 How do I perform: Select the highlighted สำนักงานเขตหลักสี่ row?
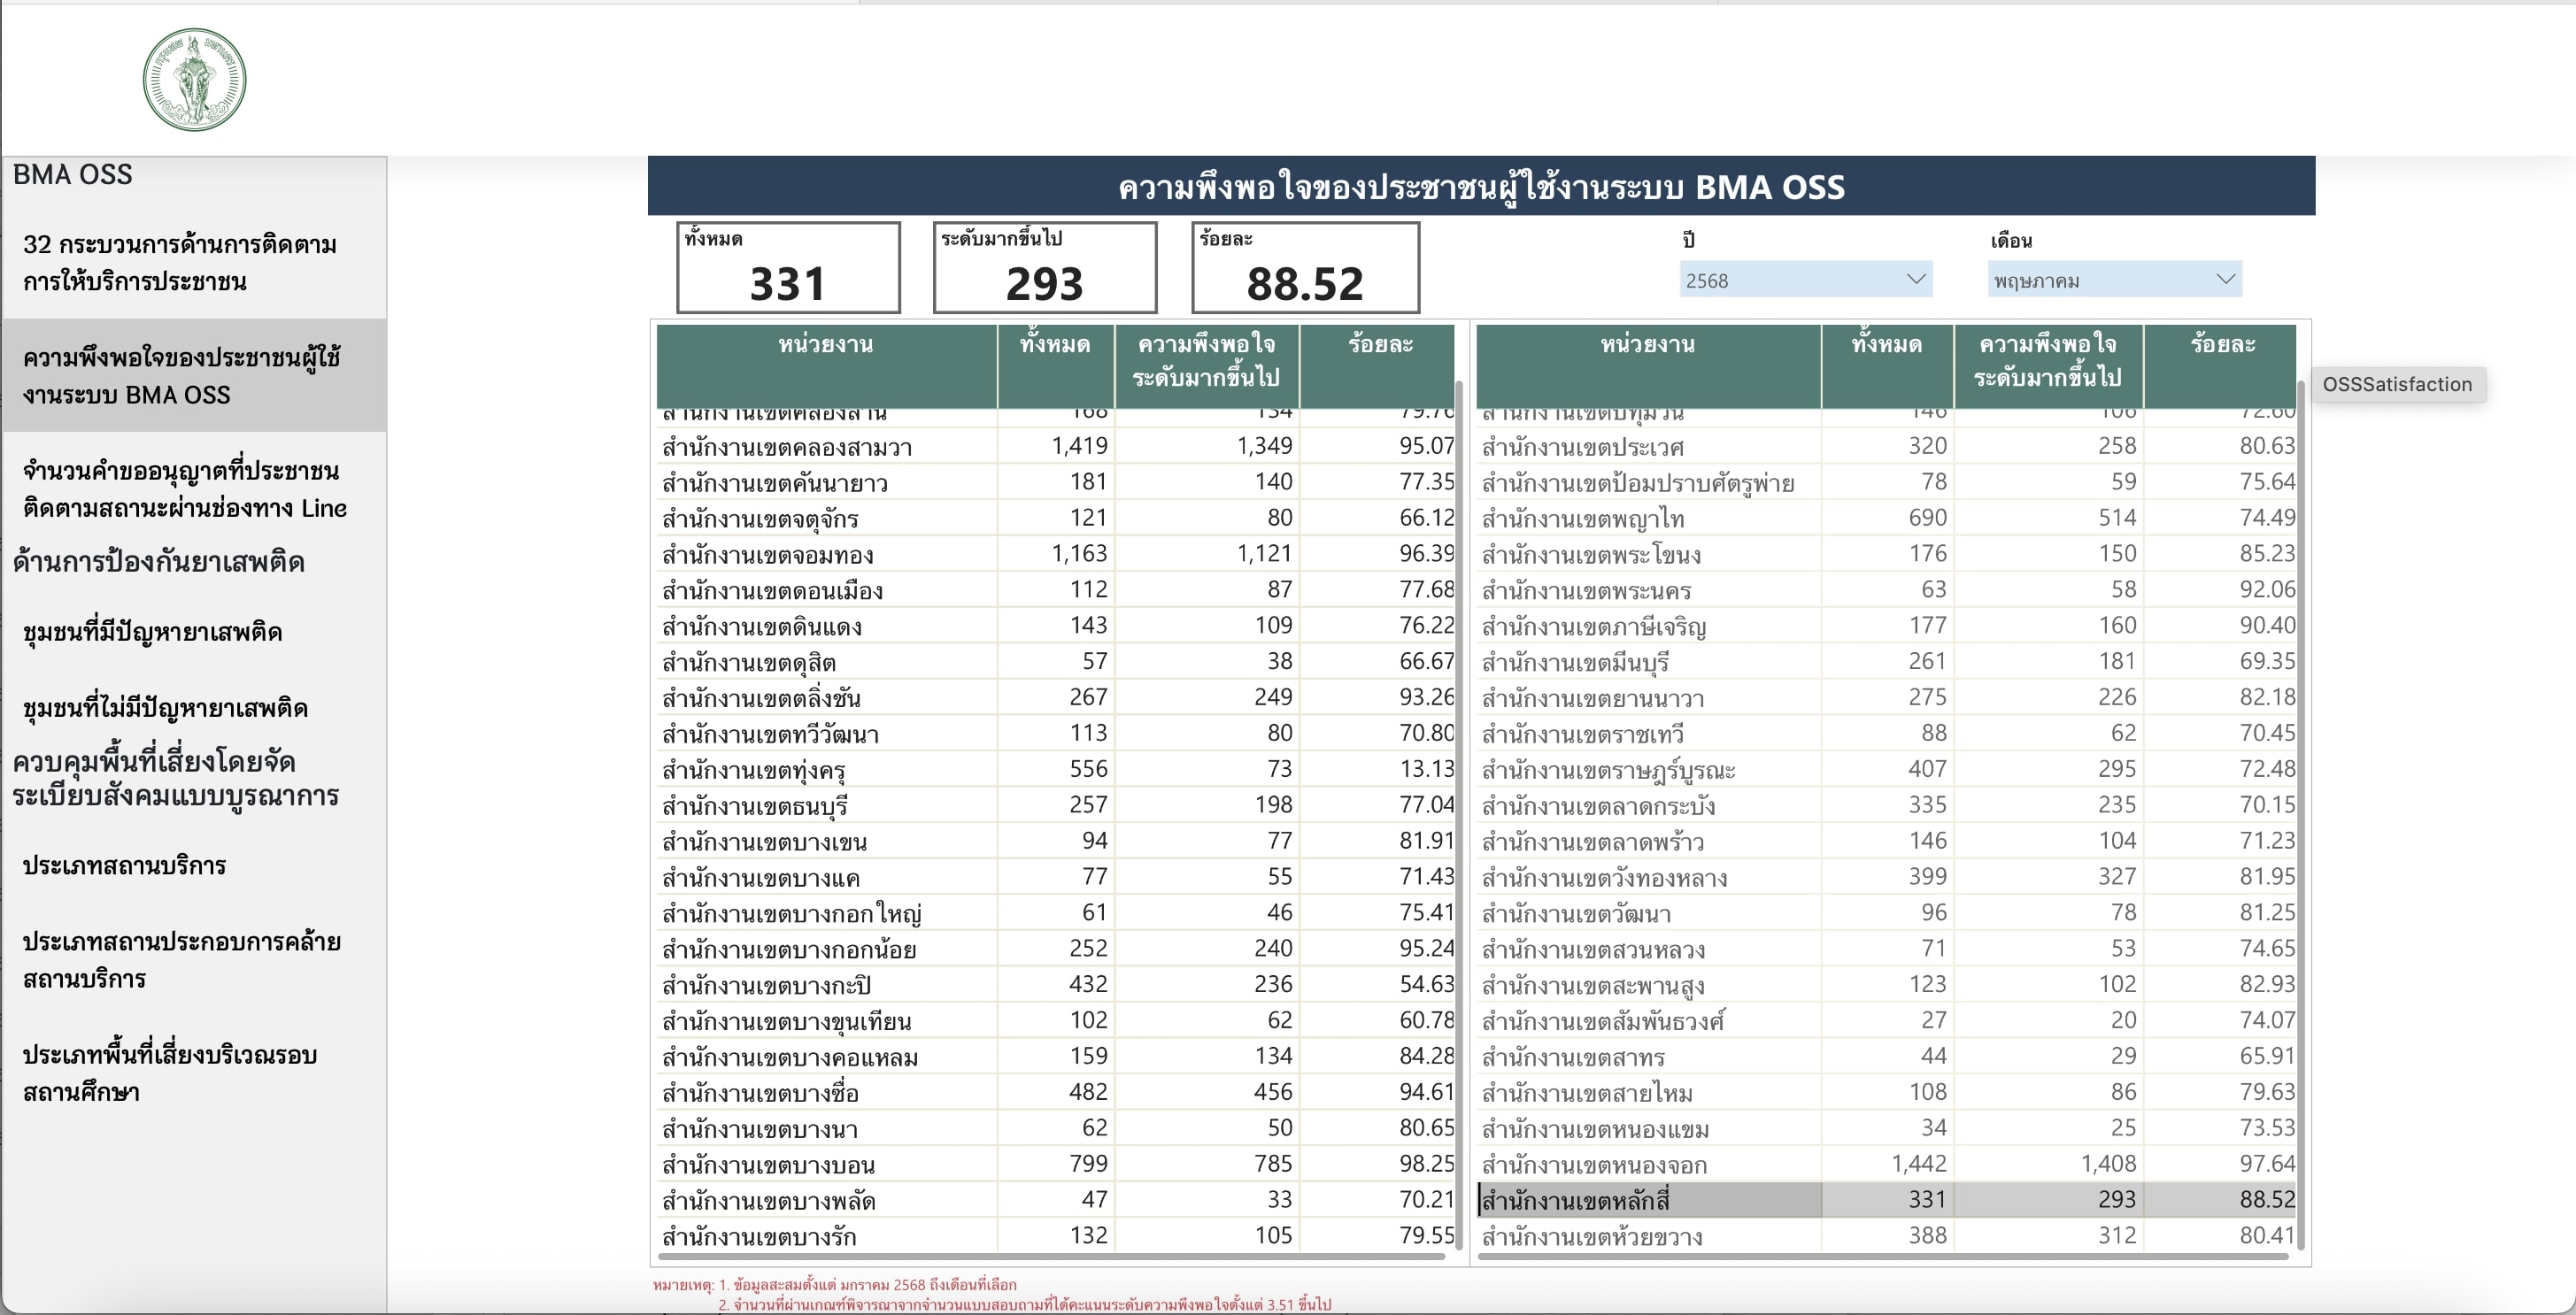[x=1887, y=1200]
